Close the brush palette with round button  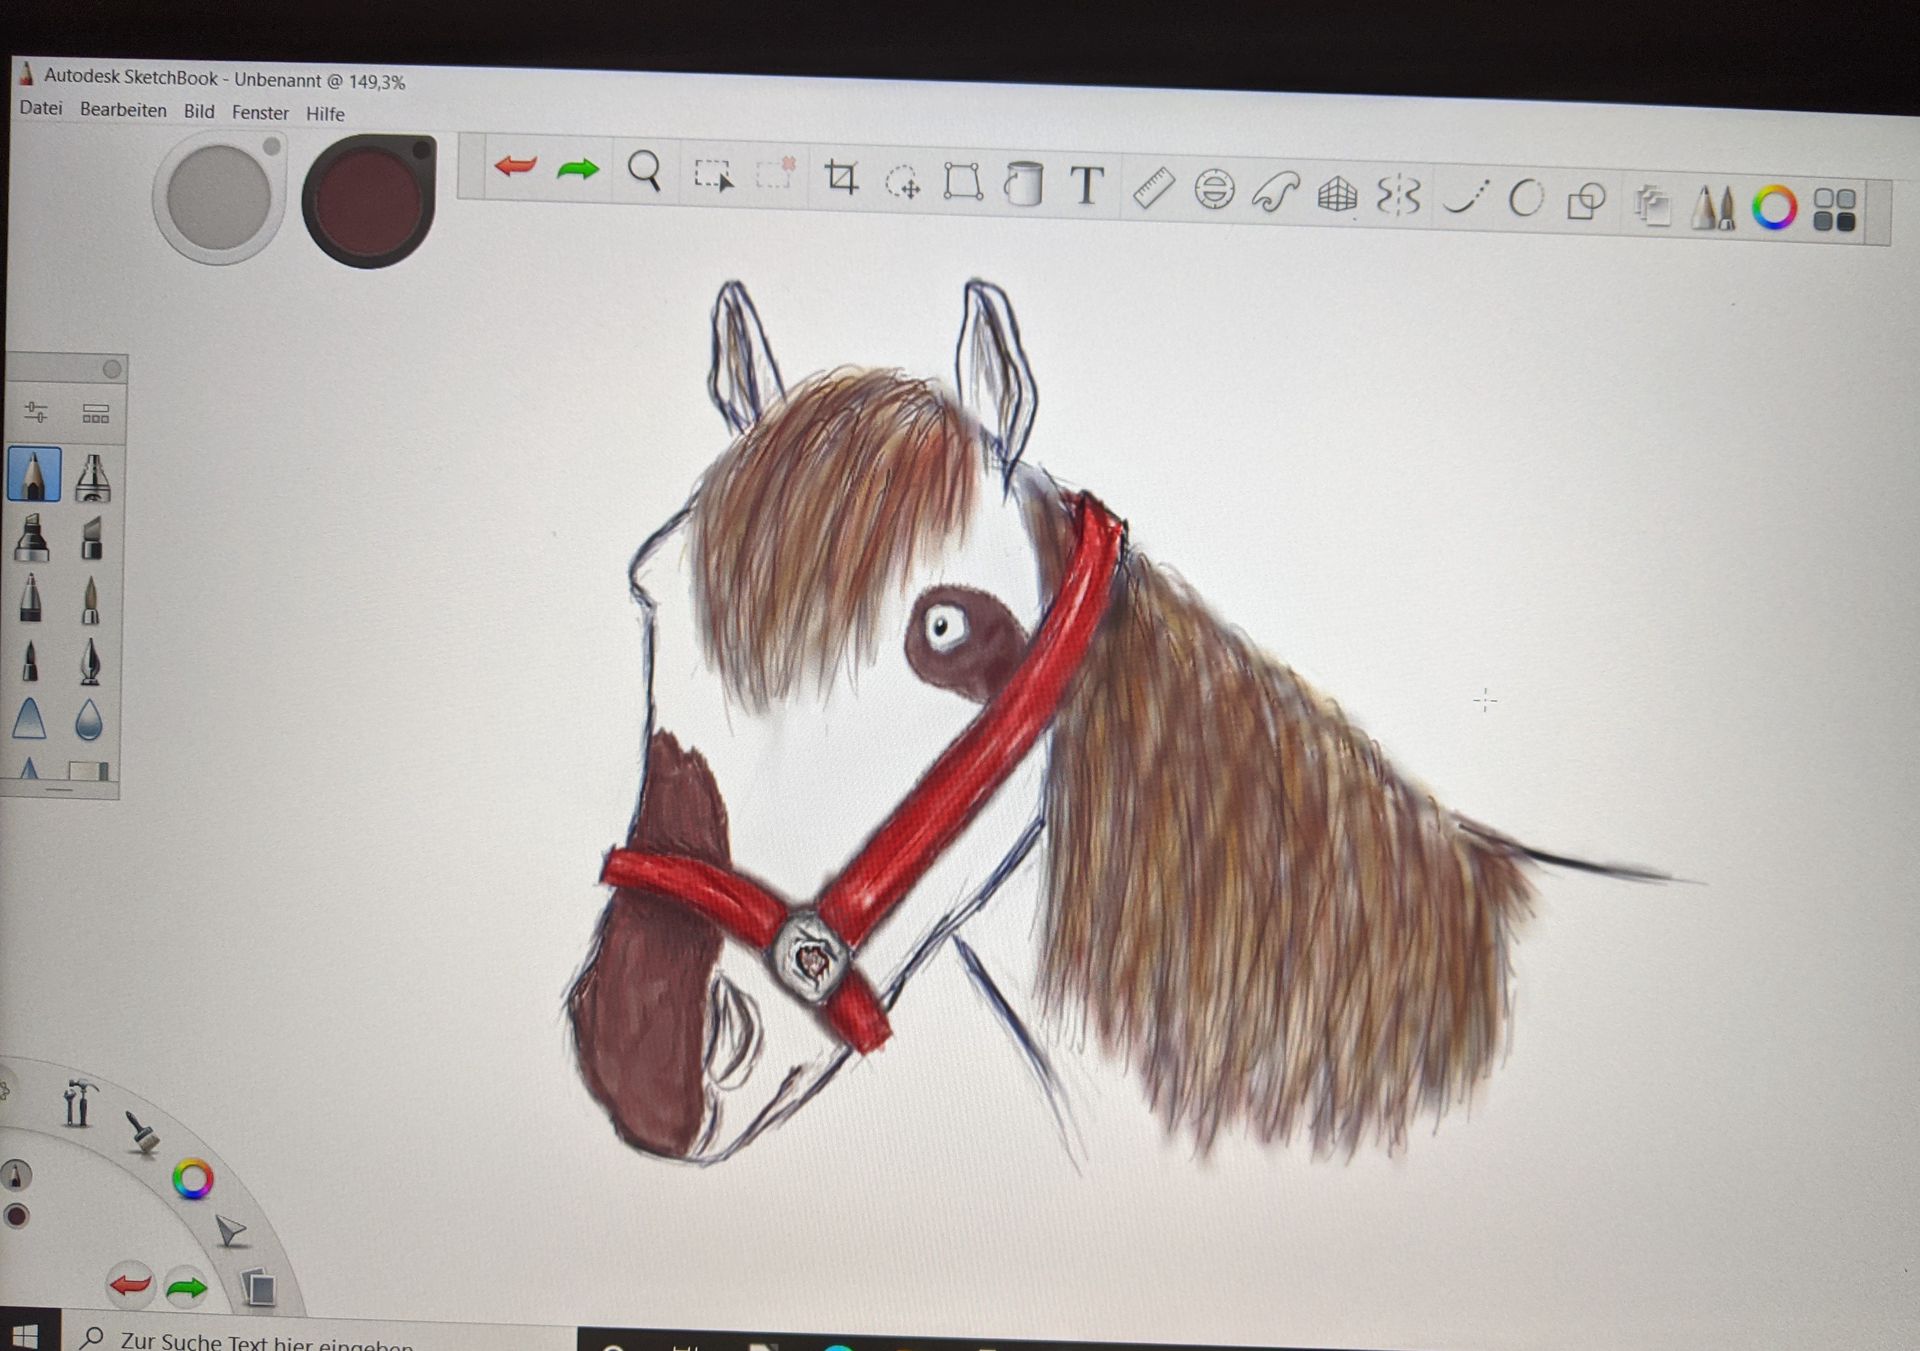(112, 369)
